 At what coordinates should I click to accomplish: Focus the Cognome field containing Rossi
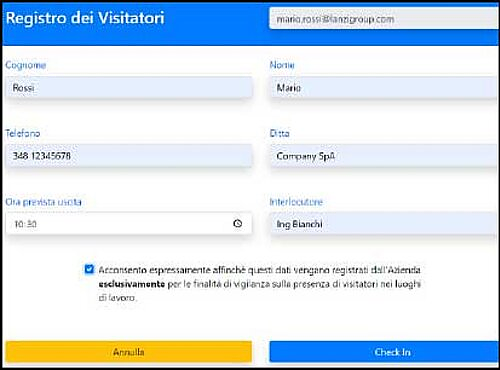(x=129, y=88)
